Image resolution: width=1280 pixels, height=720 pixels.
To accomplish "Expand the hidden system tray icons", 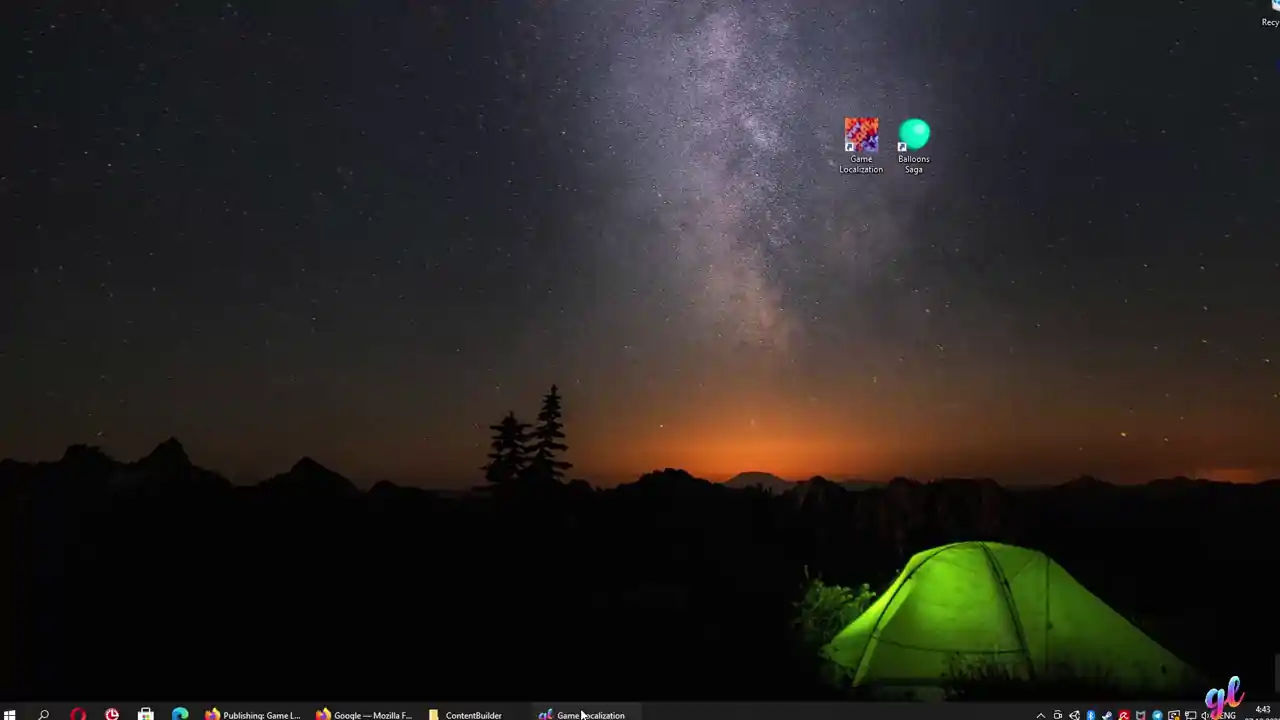I will click(1041, 715).
